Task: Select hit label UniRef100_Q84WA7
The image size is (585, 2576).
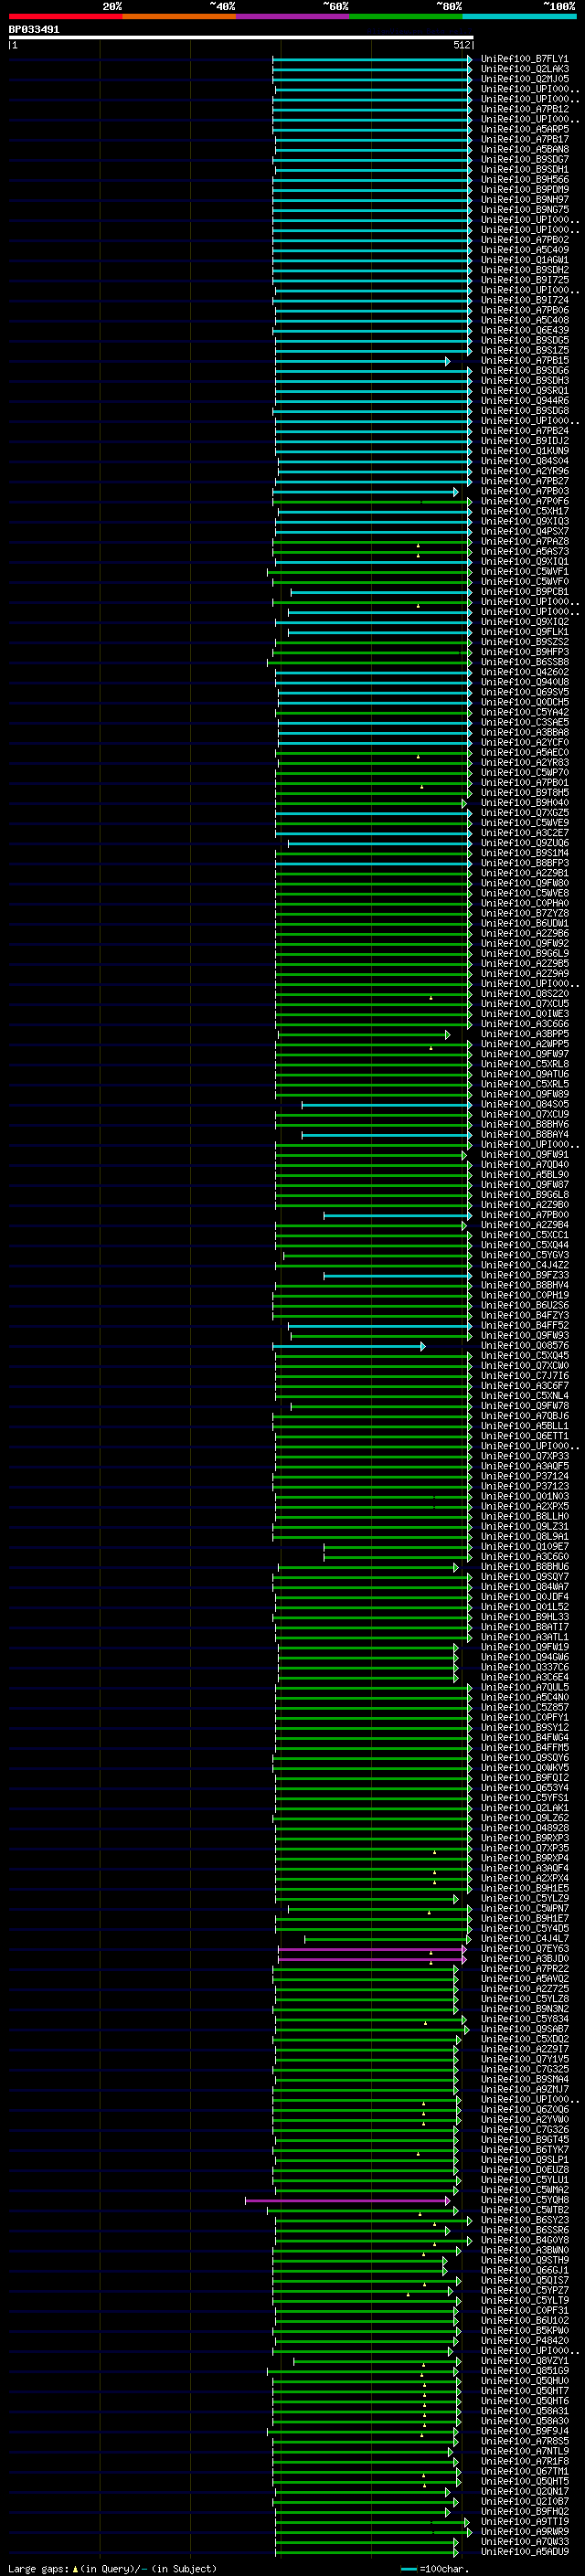Action: 524,1587
